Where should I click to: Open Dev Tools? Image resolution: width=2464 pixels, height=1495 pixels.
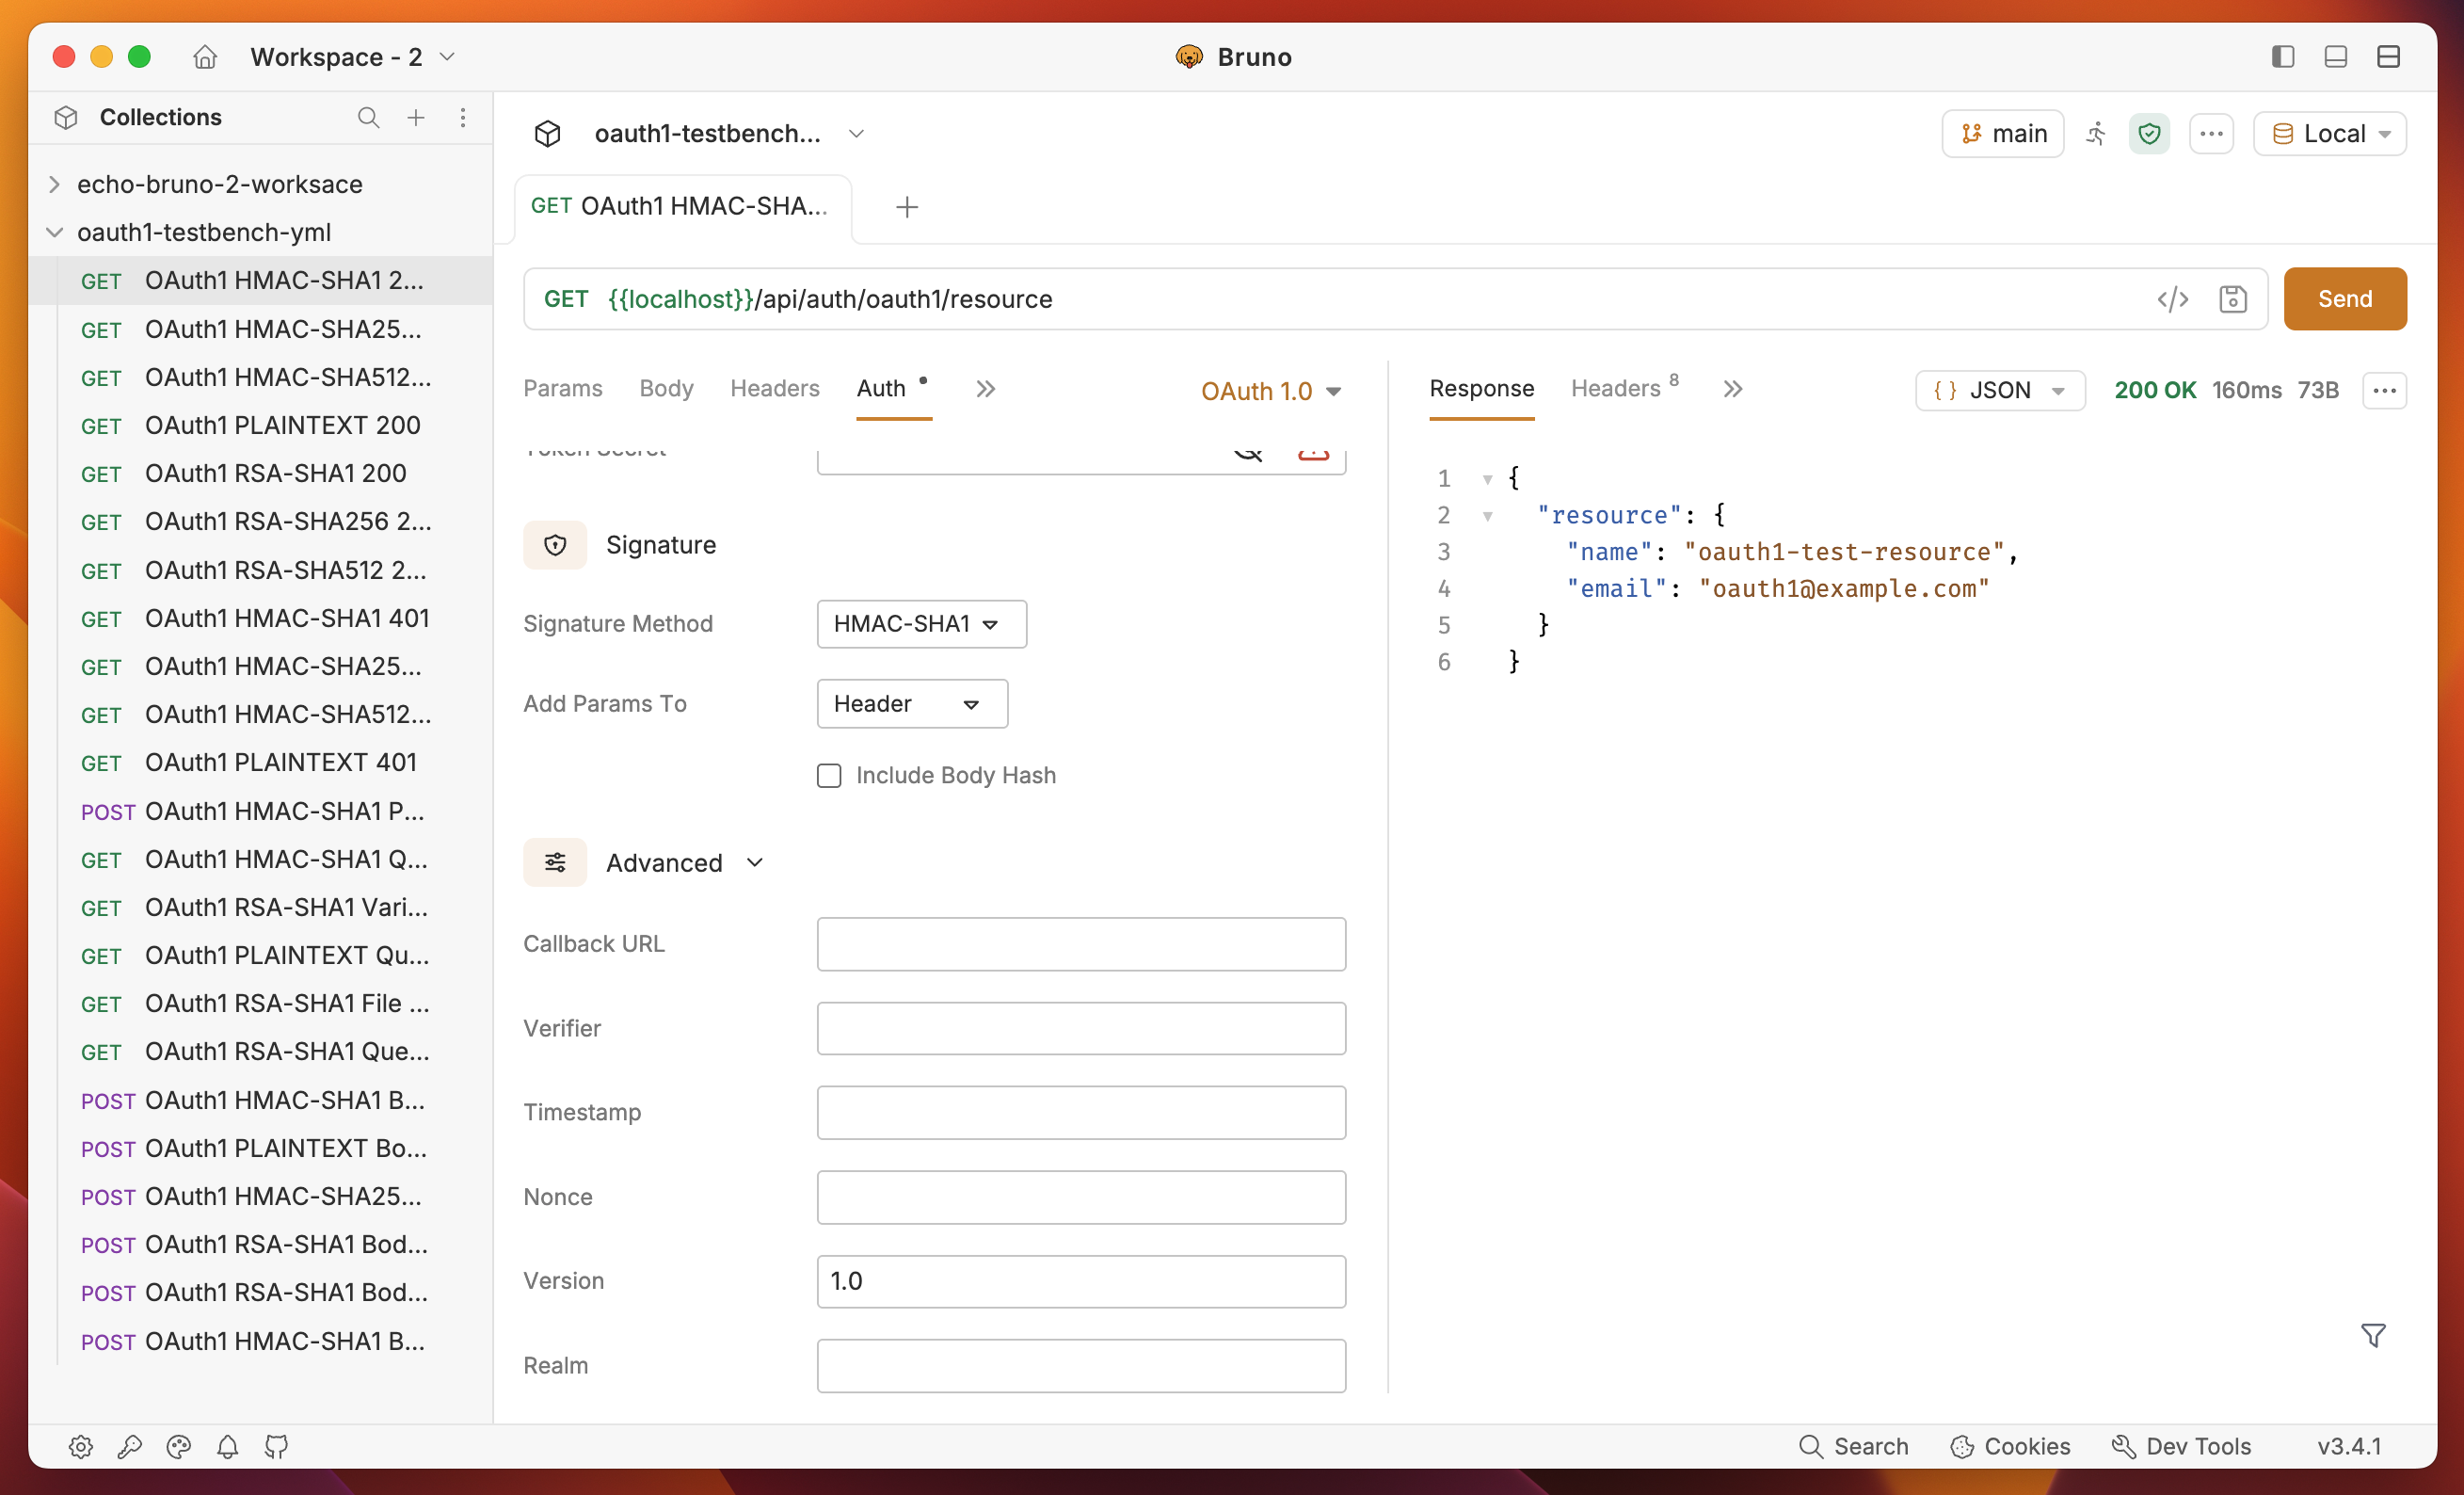[2181, 1446]
